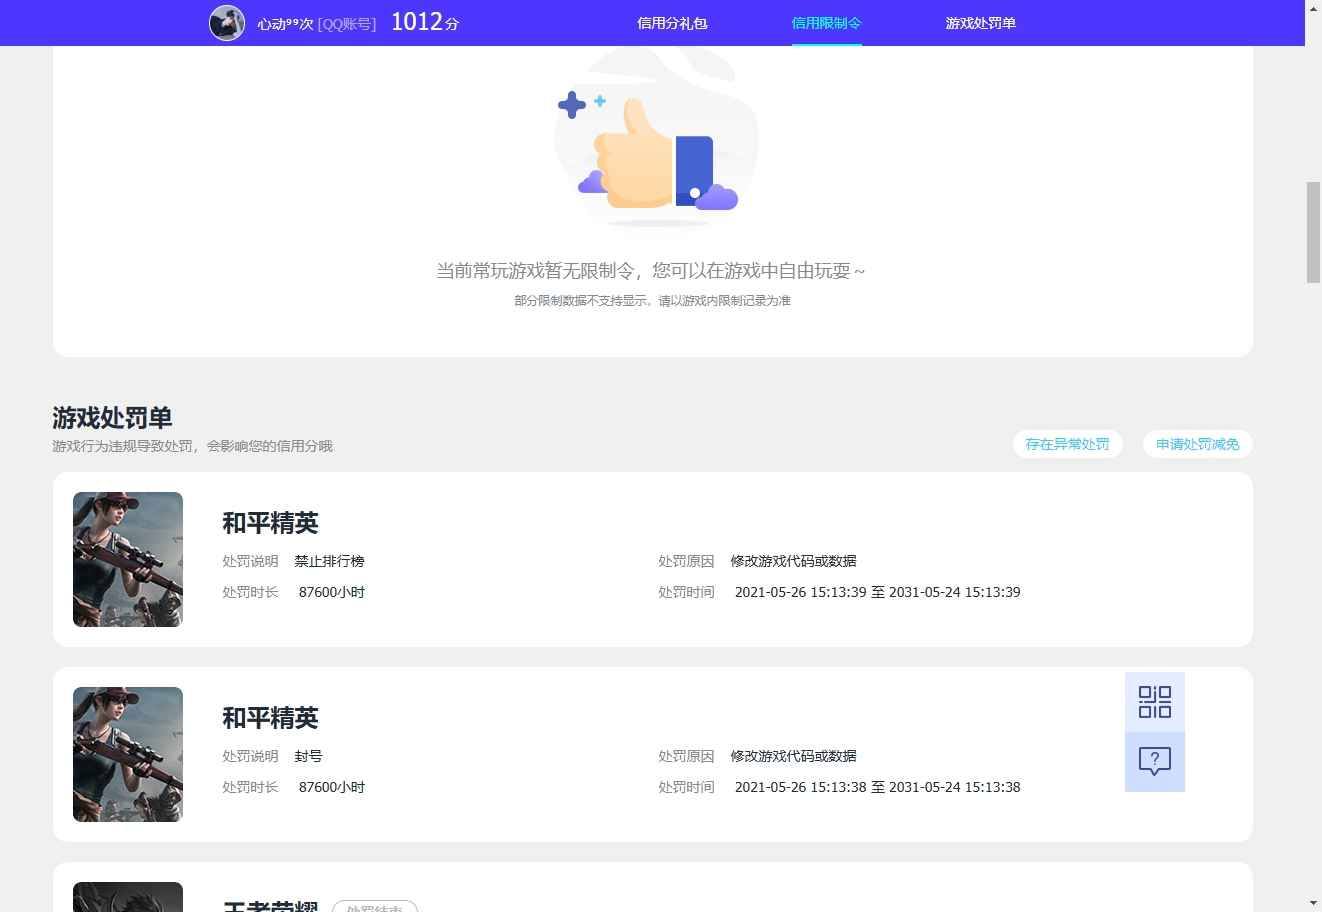Screen dimensions: 1322x912
Task: Open the QR code panel icon
Action: point(1154,701)
